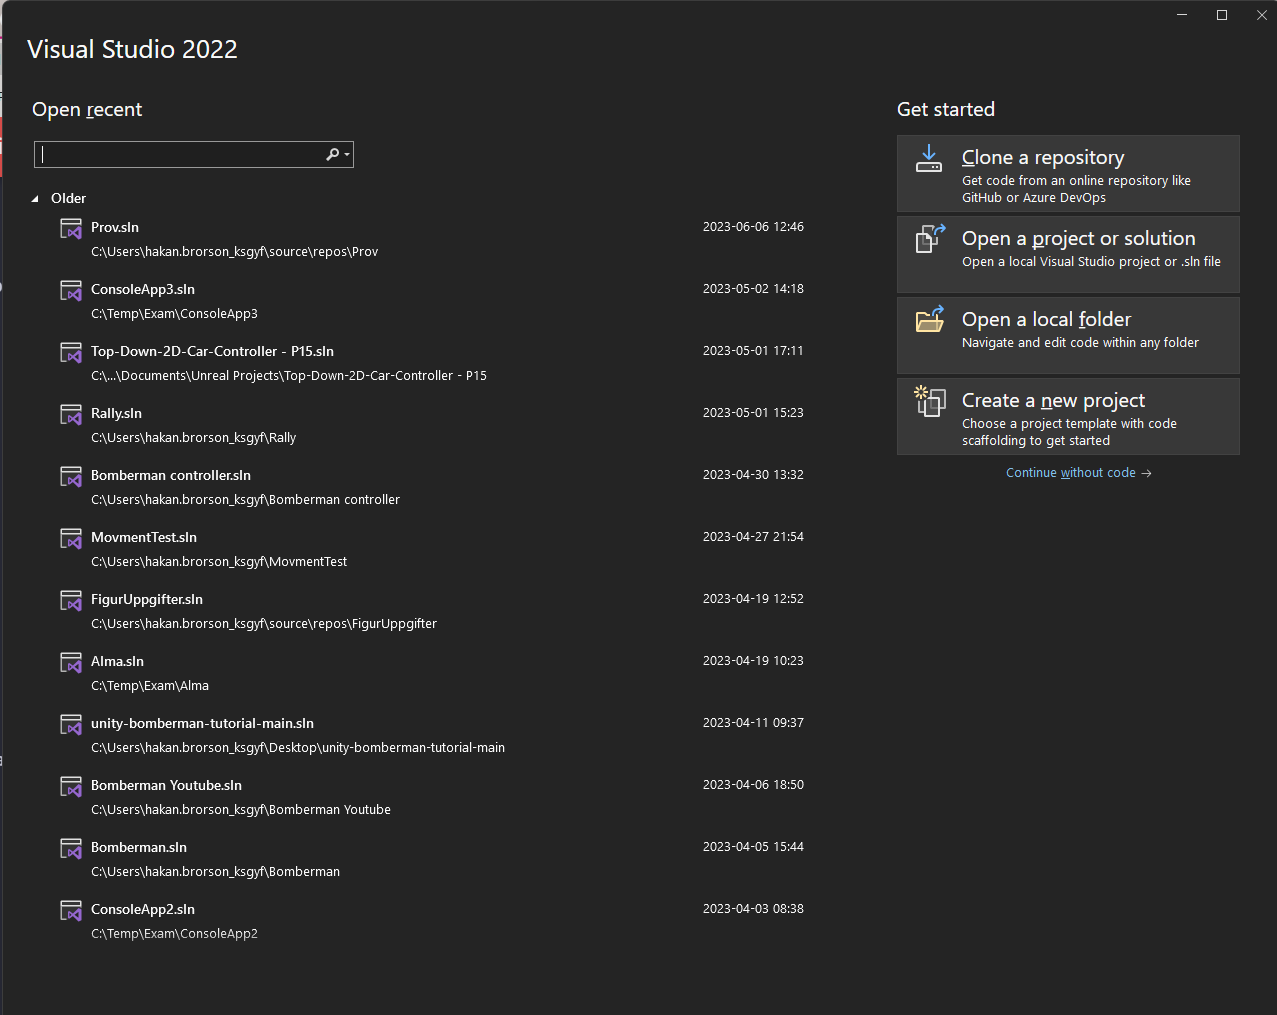The height and width of the screenshot is (1015, 1277).
Task: Click the Open a project or solution icon
Action: 930,240
